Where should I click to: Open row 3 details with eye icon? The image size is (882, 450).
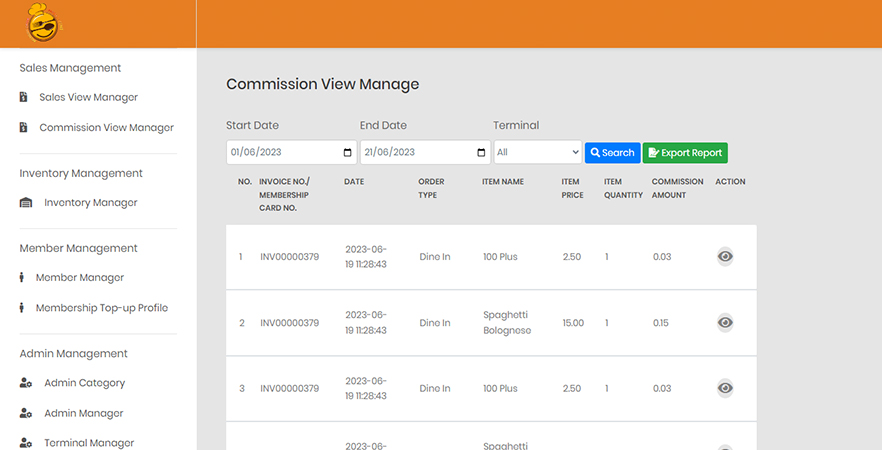click(725, 388)
